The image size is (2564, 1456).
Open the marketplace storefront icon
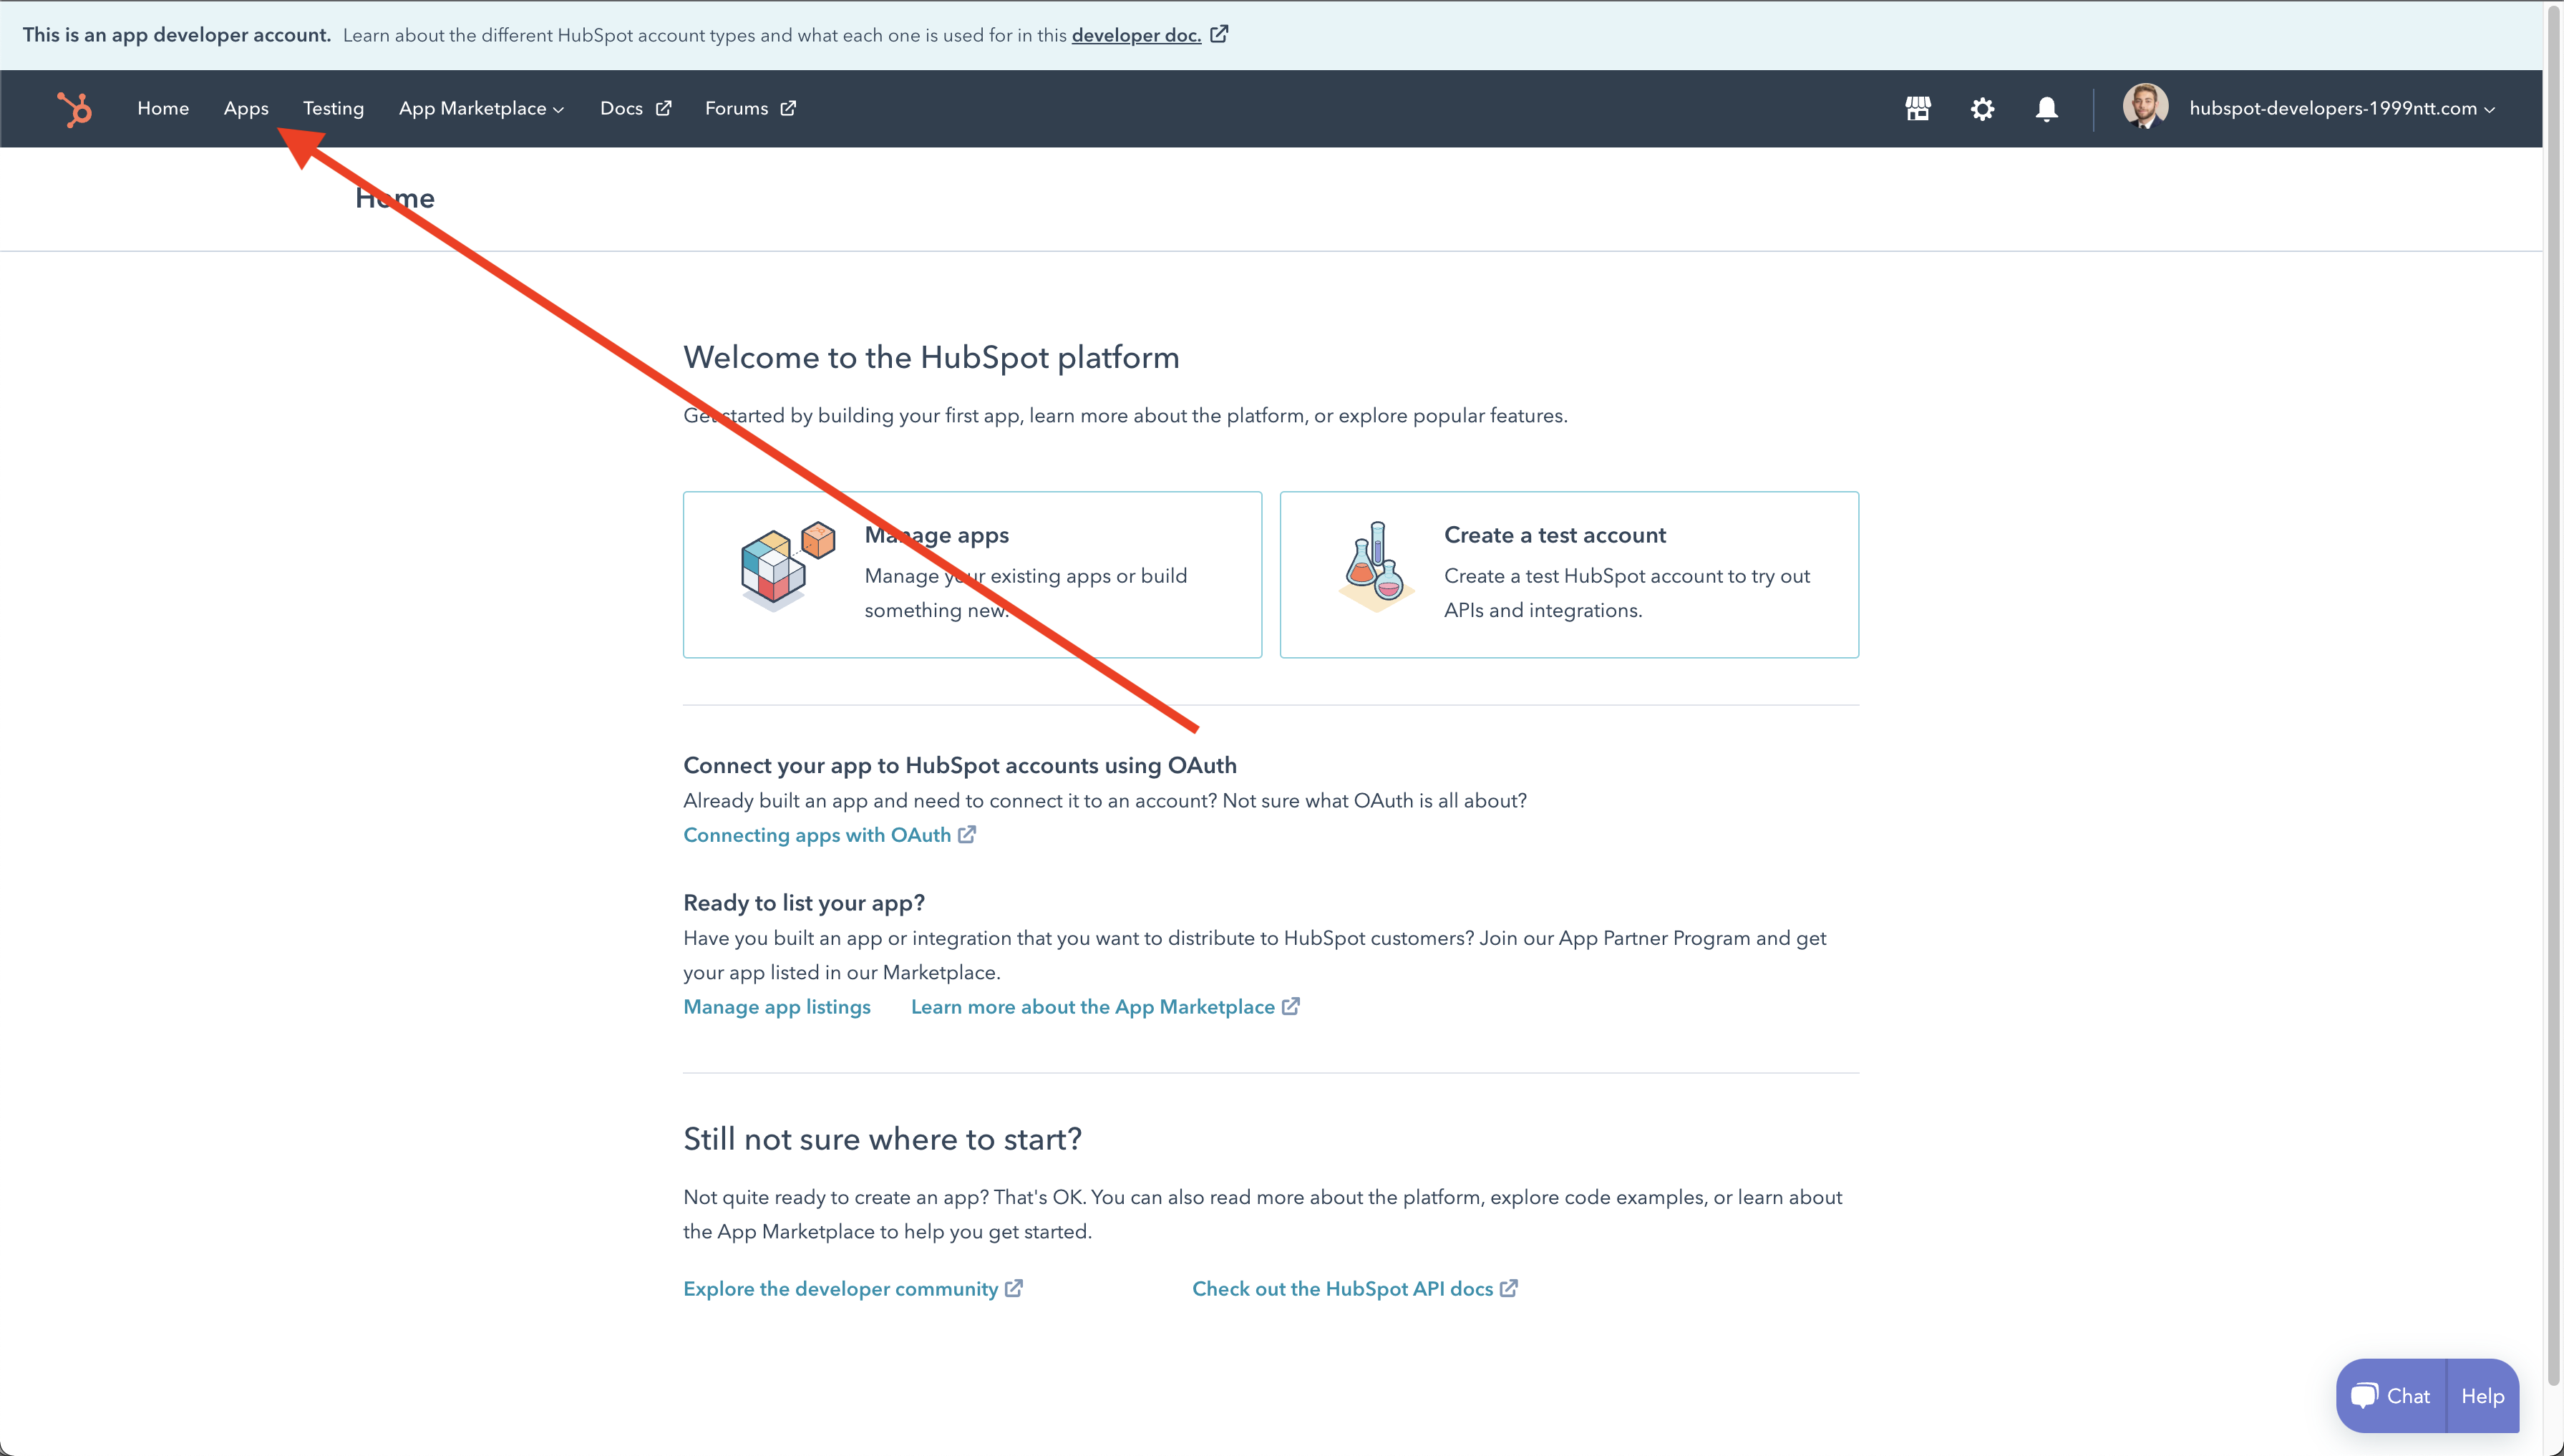click(x=1917, y=109)
